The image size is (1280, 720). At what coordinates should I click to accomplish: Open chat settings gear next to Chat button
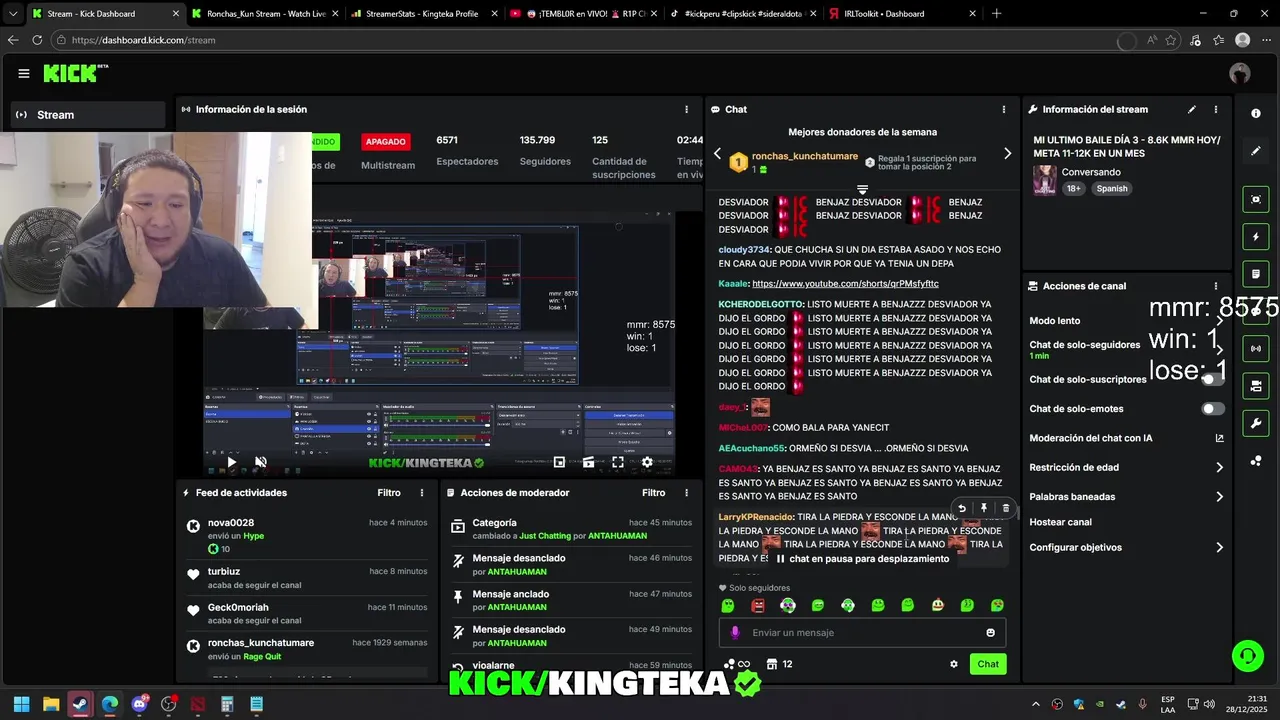coord(953,664)
